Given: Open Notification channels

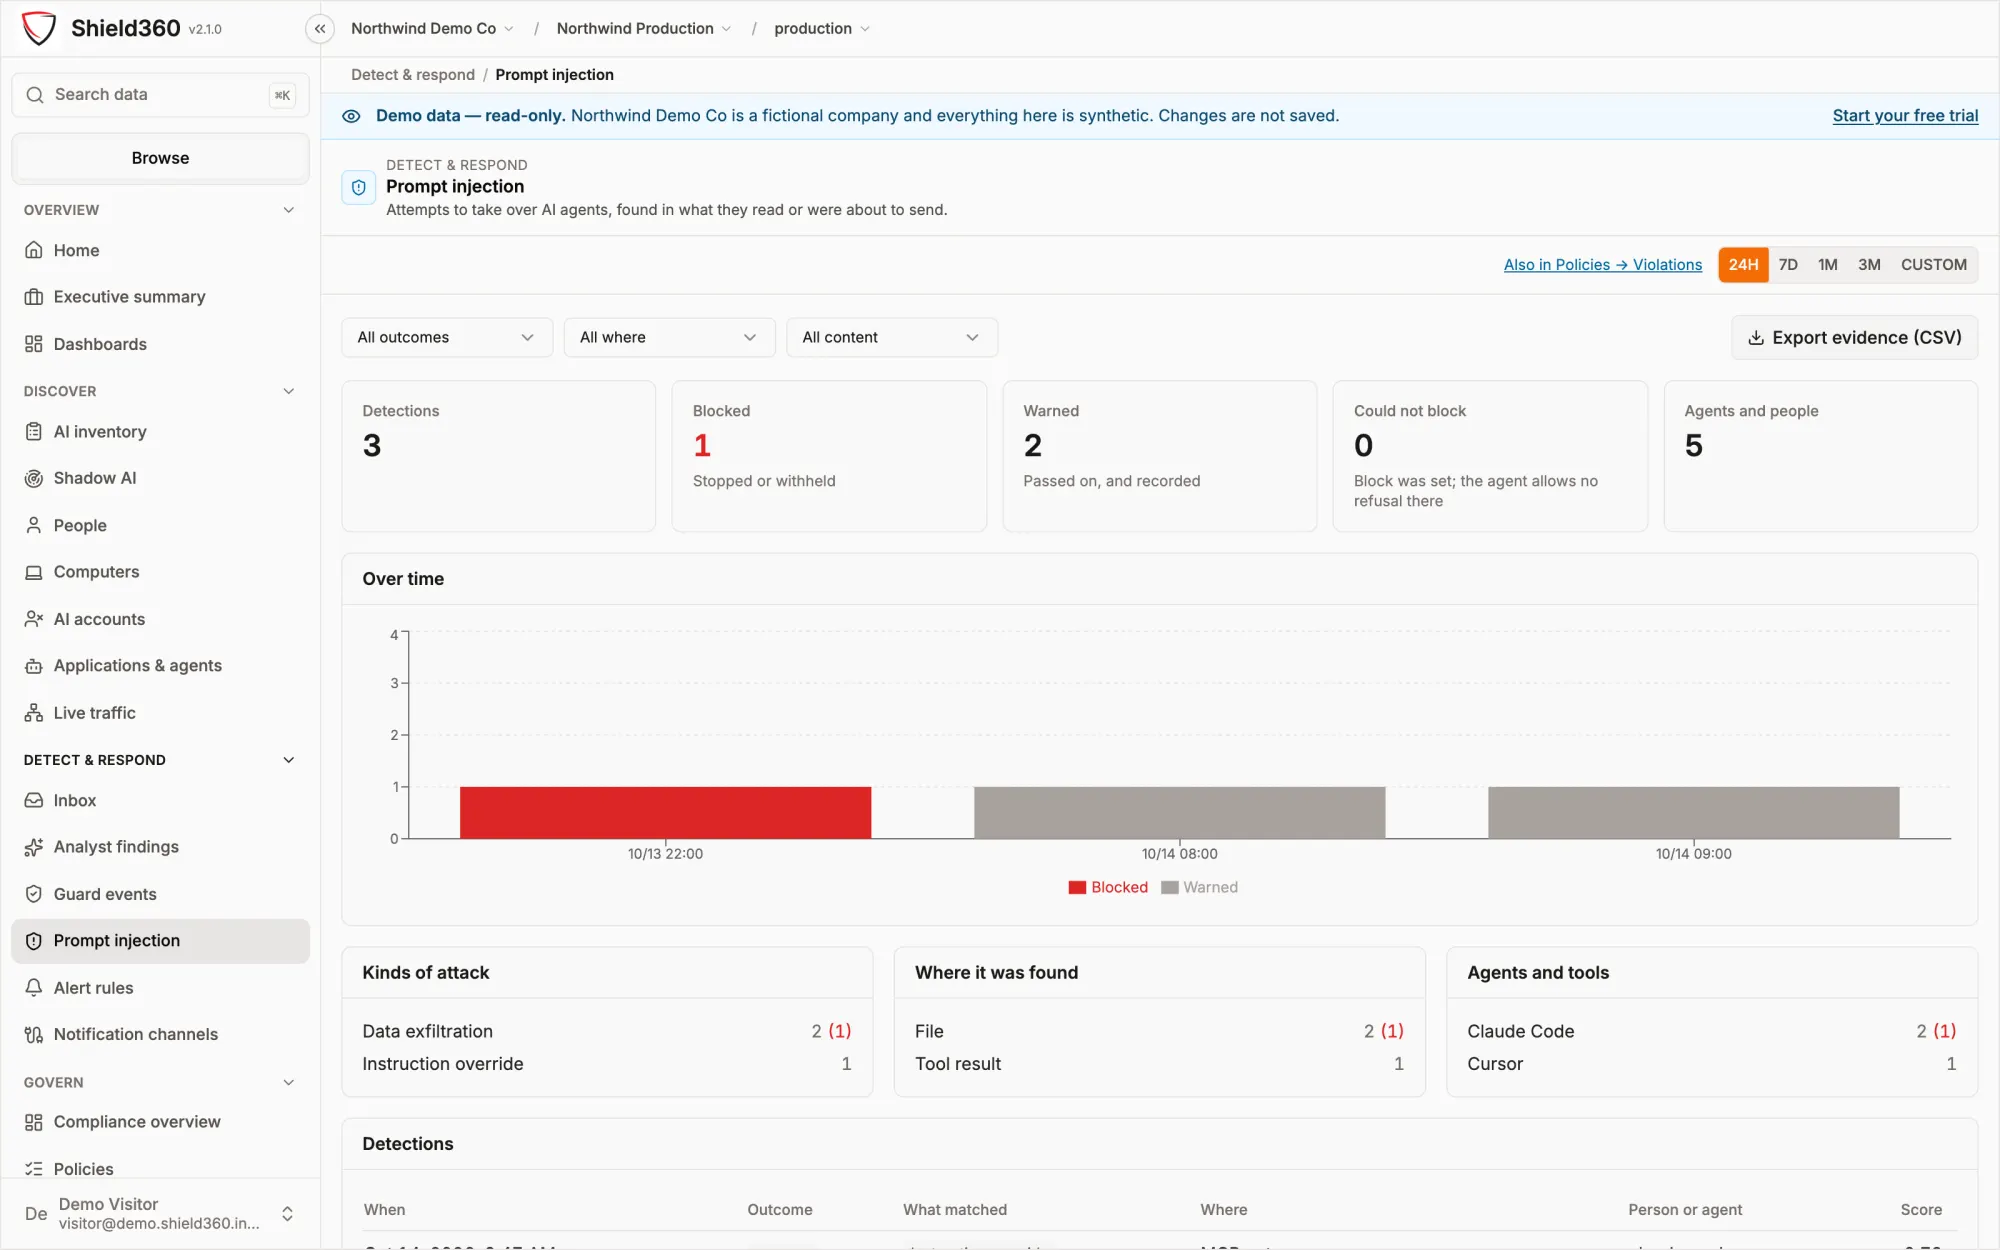Looking at the screenshot, I should click(x=160, y=1034).
